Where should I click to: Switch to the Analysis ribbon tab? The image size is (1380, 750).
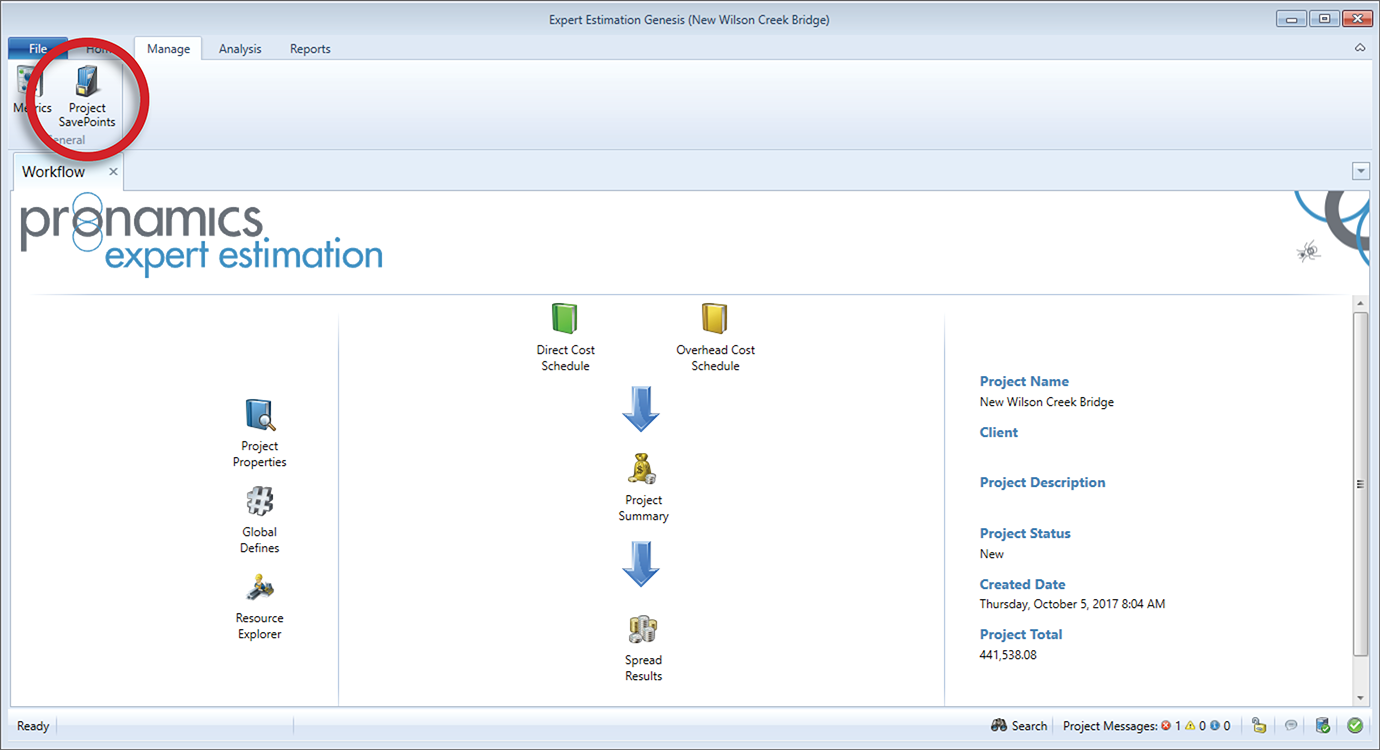coord(240,49)
